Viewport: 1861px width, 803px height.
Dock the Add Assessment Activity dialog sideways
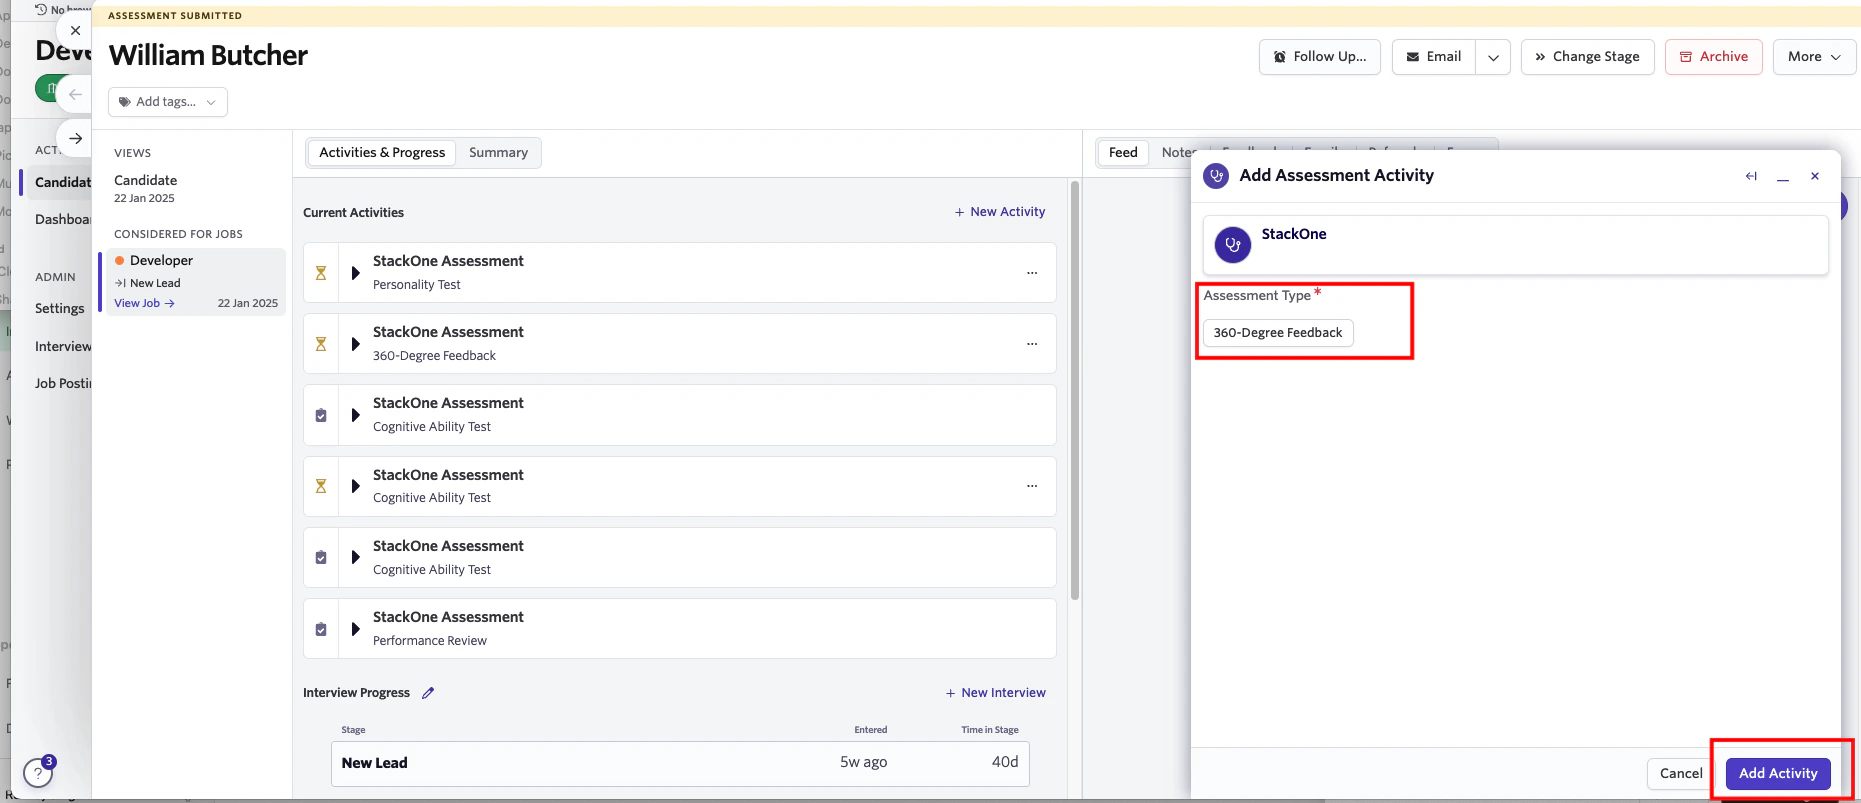(1751, 176)
